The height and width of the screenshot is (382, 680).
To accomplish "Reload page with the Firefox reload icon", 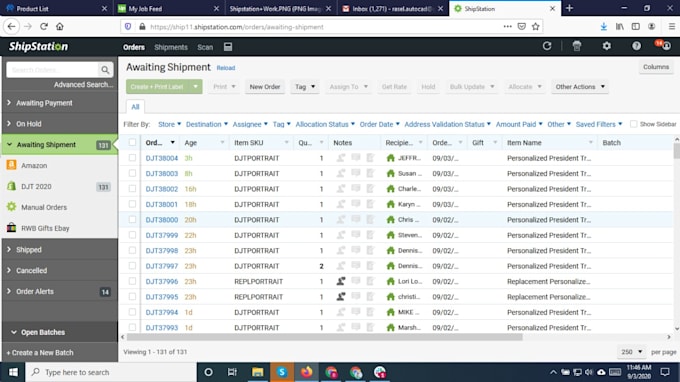I will pyautogui.click(x=44, y=26).
